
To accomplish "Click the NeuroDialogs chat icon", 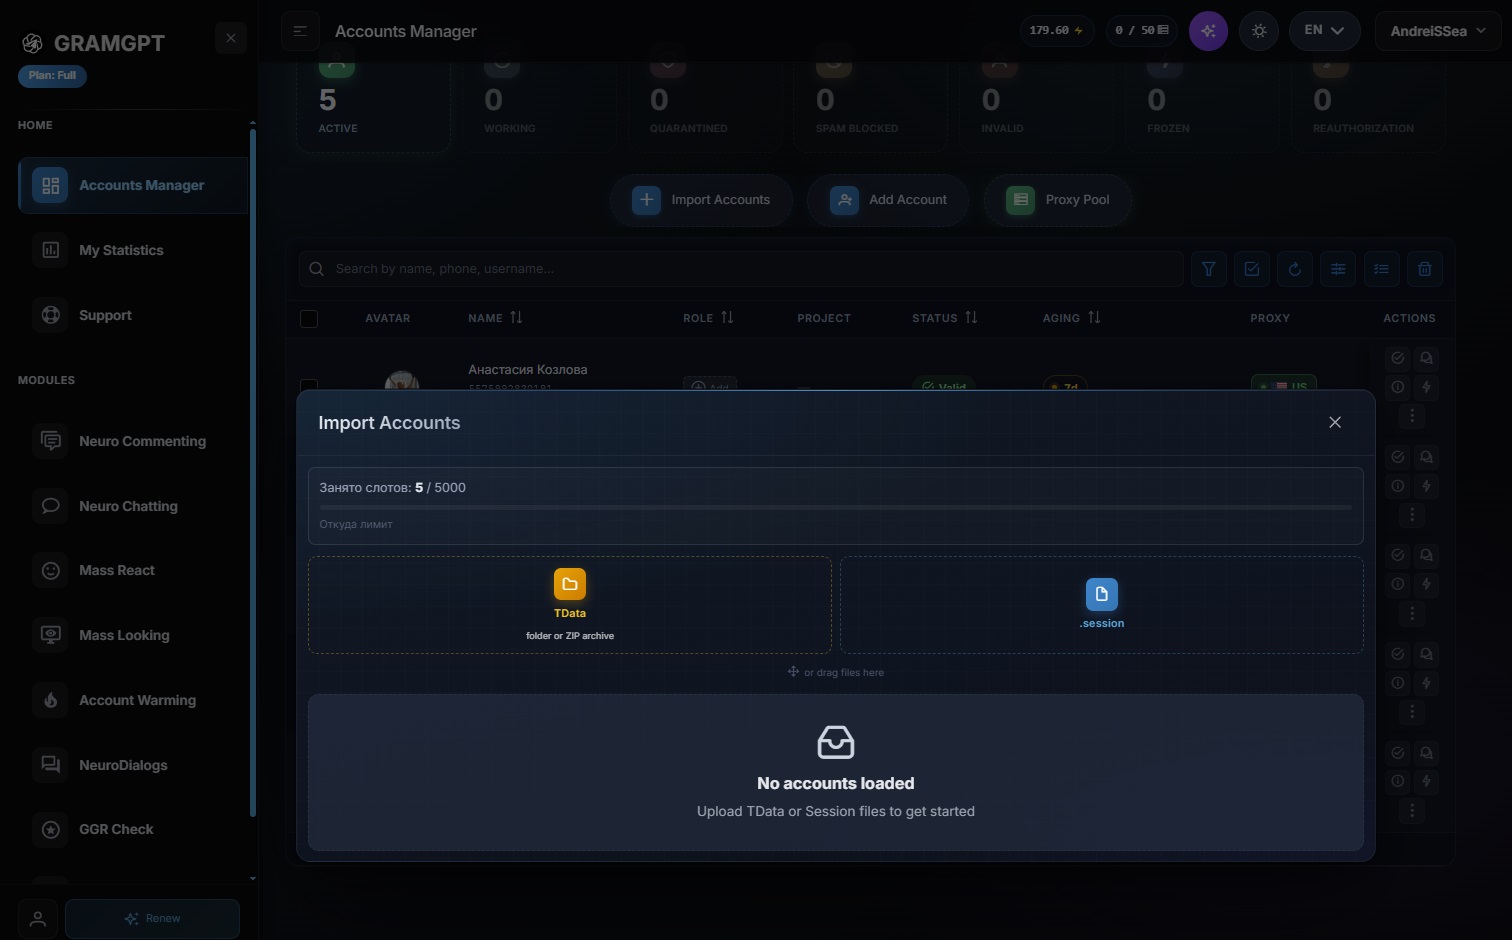I will [50, 765].
